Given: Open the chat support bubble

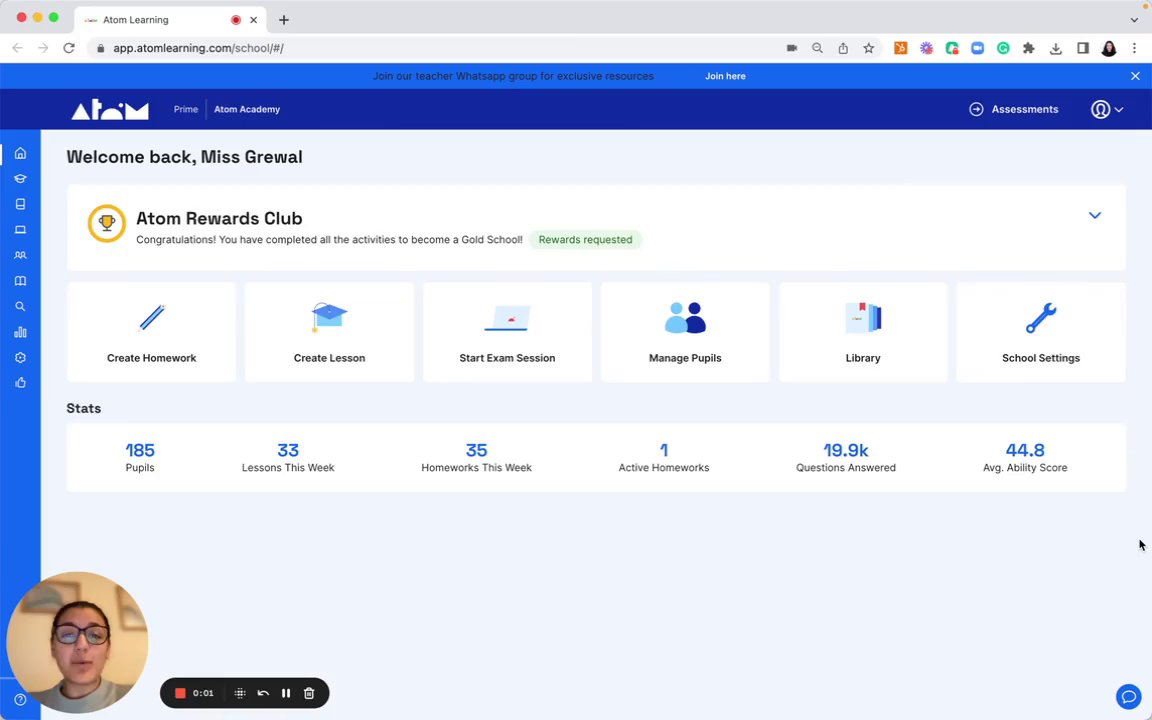Looking at the screenshot, I should [1128, 696].
